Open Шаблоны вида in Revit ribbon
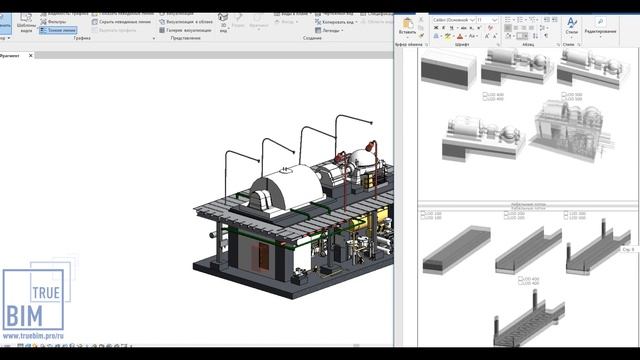Image resolution: width=640 pixels, height=360 pixels. 26,23
